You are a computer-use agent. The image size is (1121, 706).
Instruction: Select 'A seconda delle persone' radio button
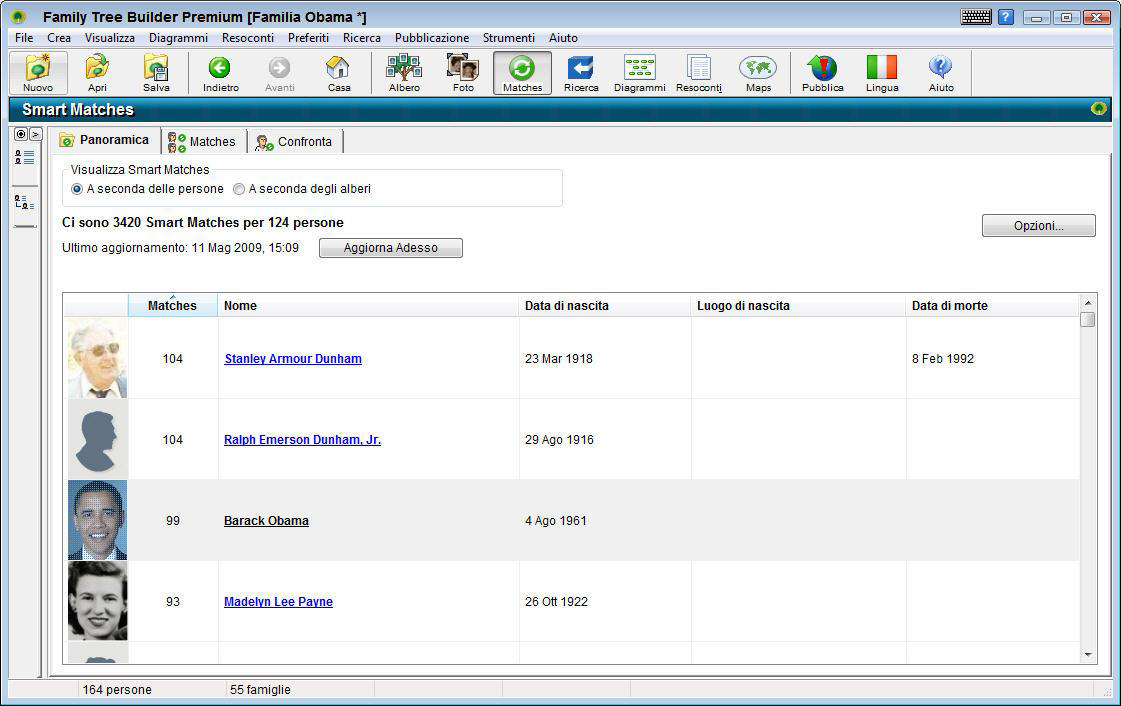77,189
